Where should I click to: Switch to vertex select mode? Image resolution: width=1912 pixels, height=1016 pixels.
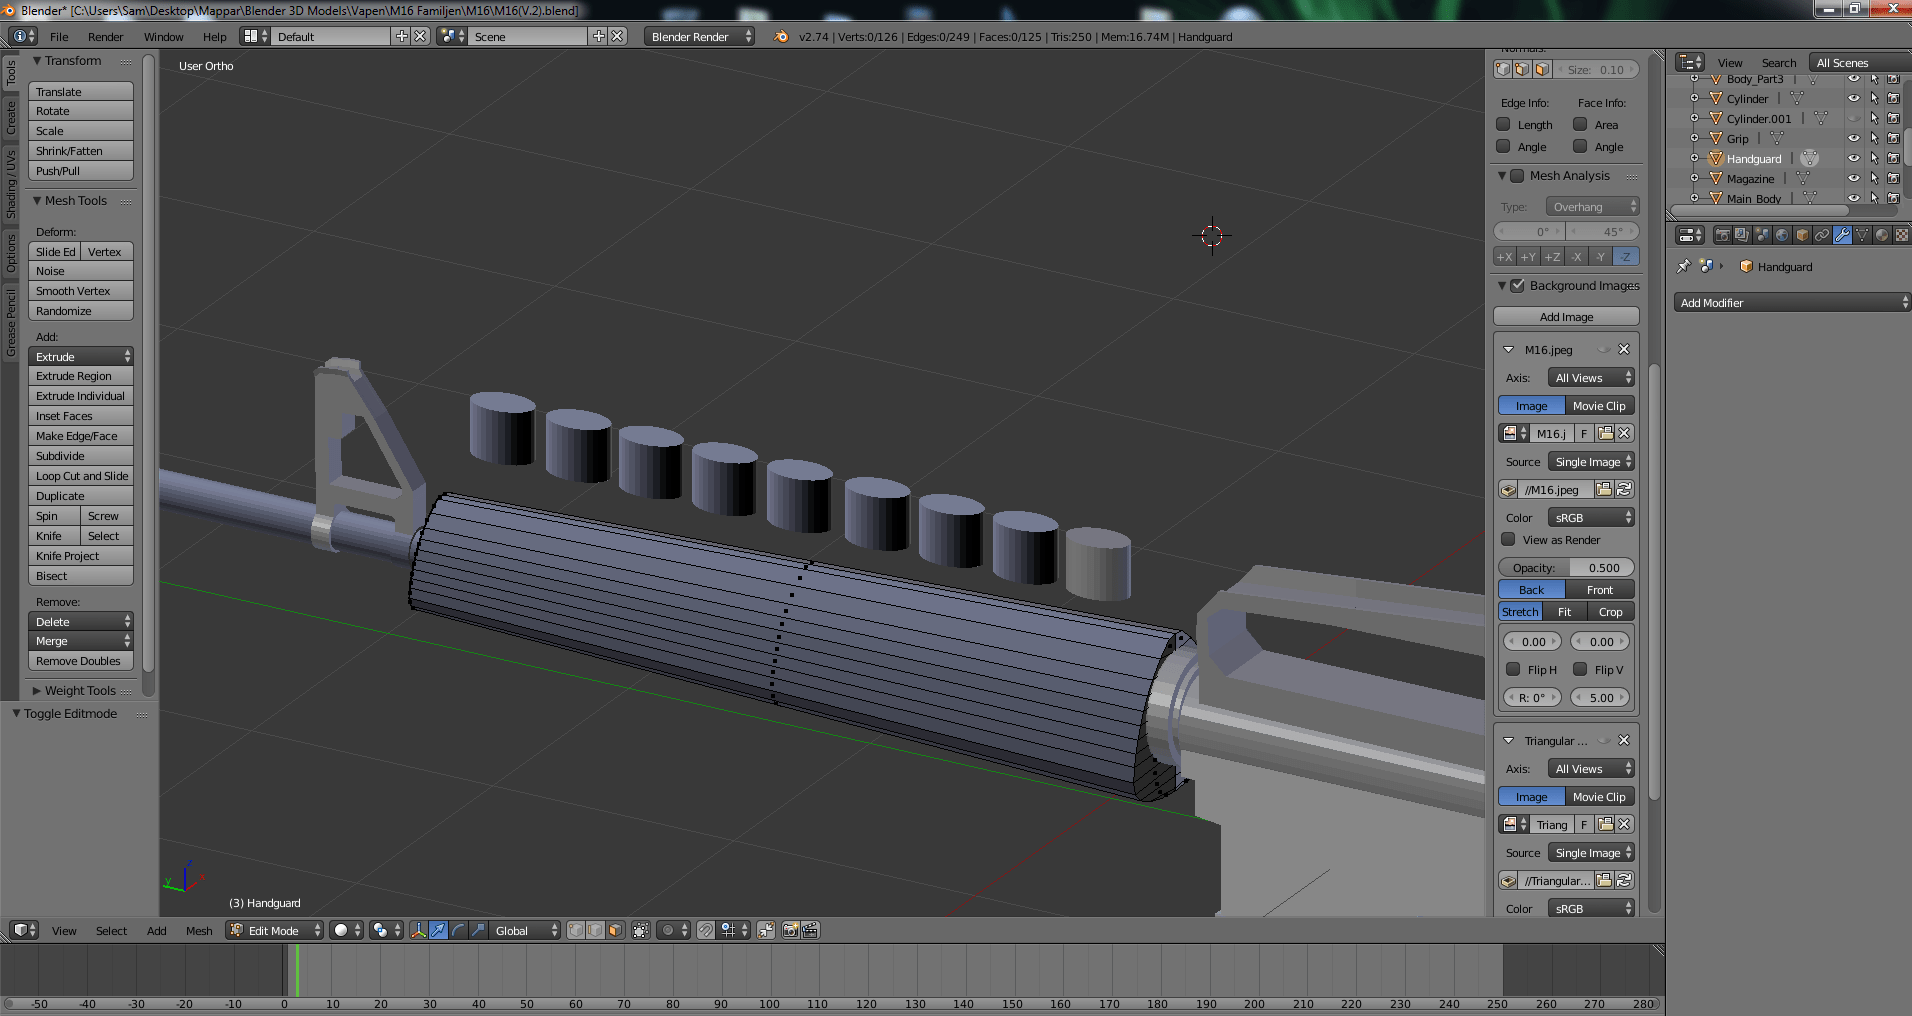(x=576, y=930)
